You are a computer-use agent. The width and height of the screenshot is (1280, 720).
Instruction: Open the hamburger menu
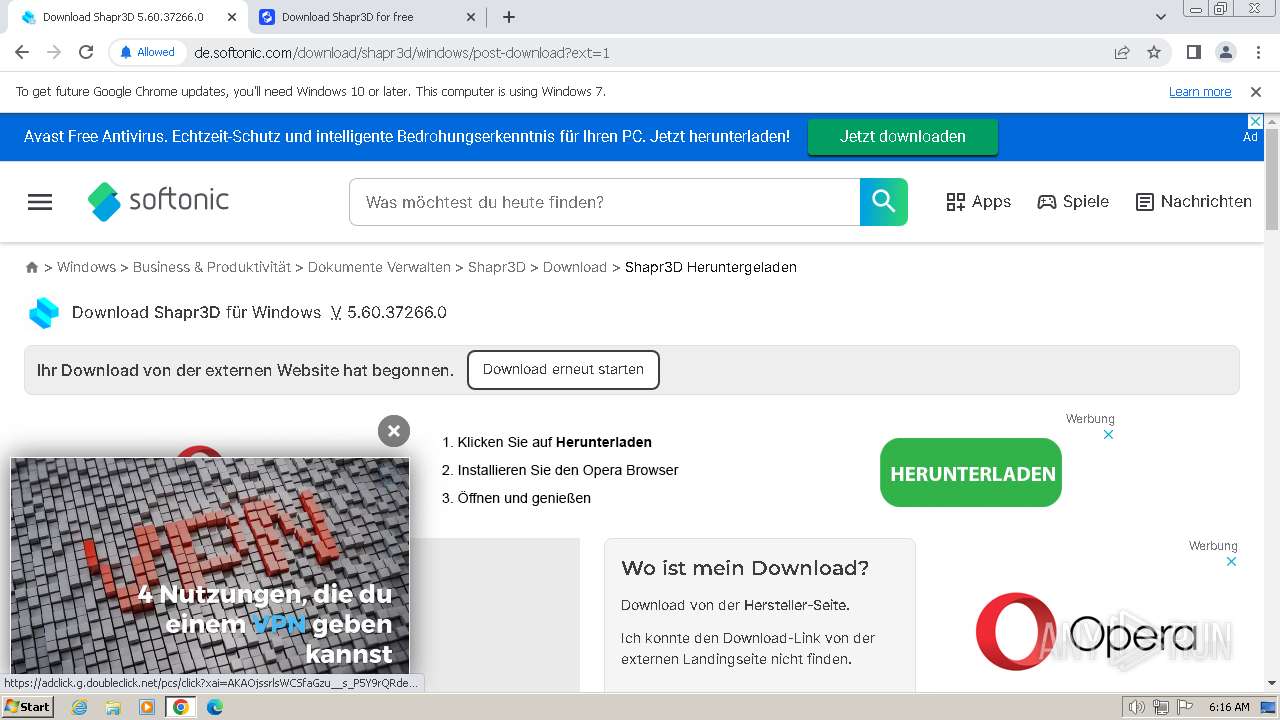40,202
